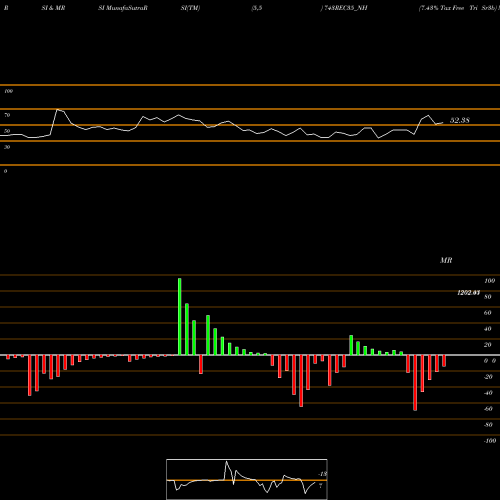Click the deepest red bar near chart's right
The height and width of the screenshot is (500, 500).
click(415, 383)
